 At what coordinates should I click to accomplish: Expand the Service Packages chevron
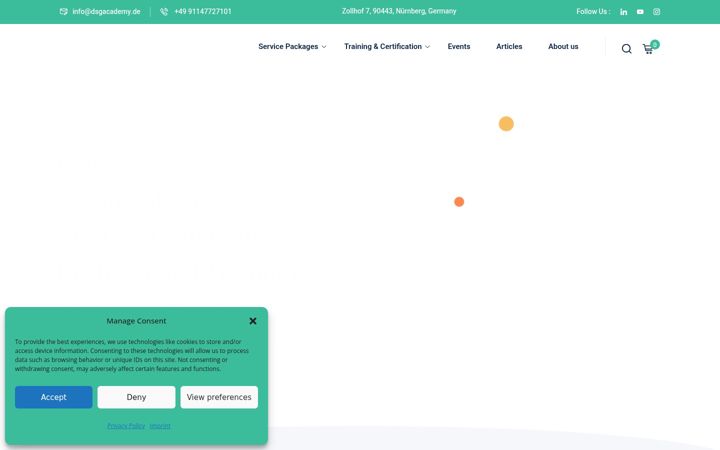[x=324, y=47]
